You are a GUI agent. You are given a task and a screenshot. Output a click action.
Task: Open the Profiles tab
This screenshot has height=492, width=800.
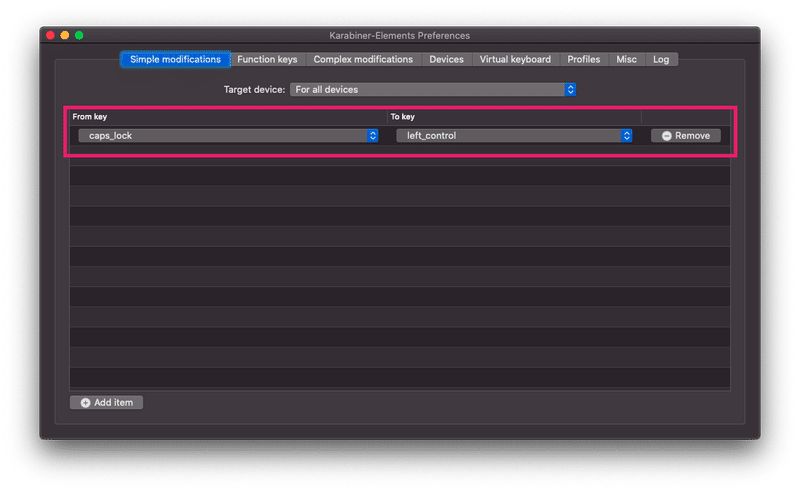point(584,59)
